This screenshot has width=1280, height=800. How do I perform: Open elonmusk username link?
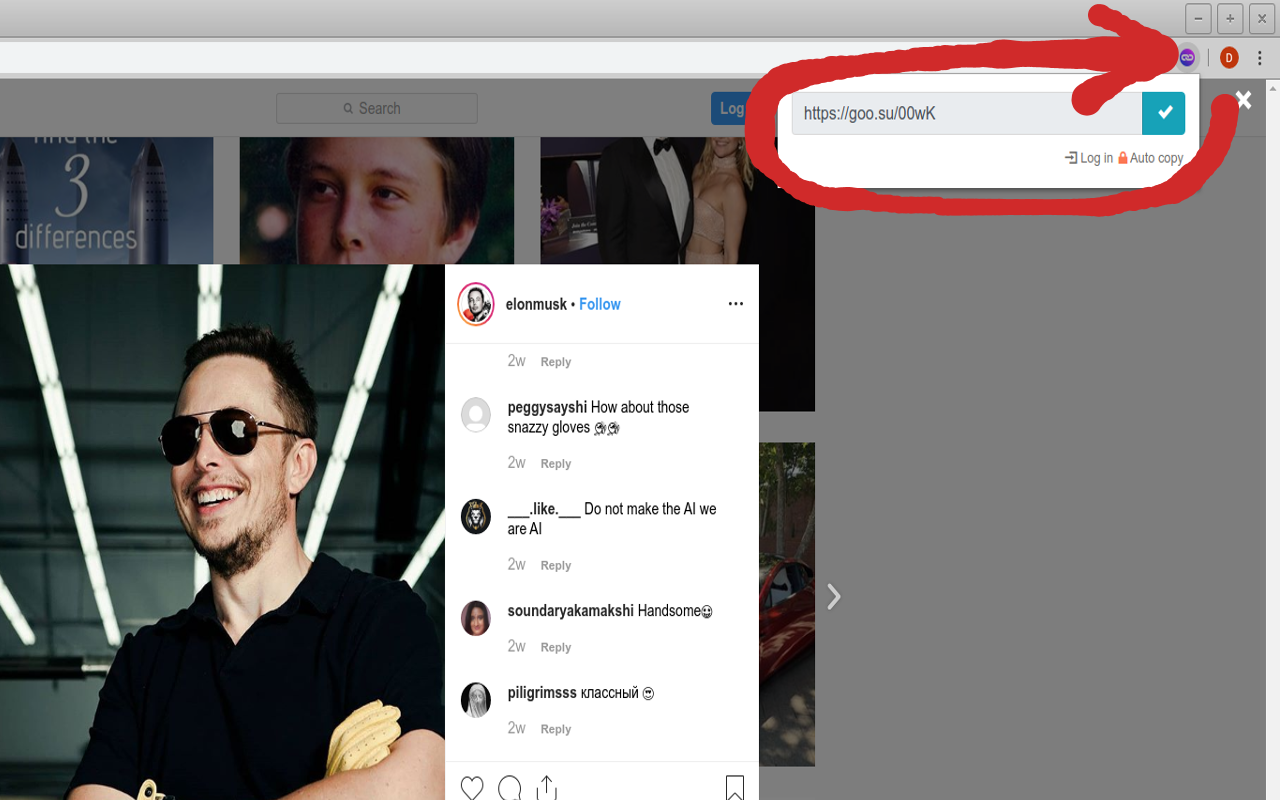pos(536,304)
